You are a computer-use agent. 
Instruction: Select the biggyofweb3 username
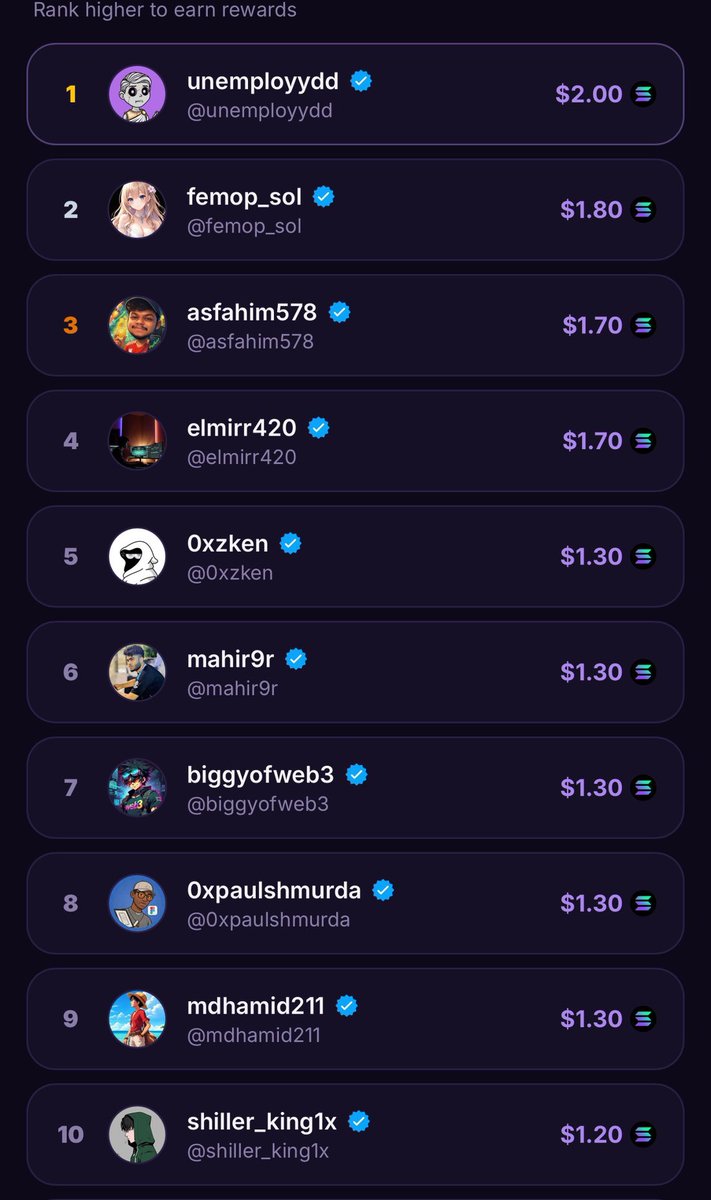pos(262,775)
